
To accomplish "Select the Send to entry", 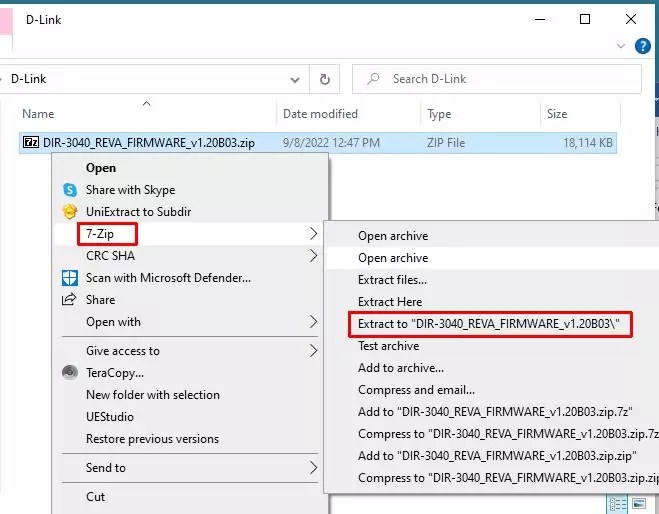I will (x=105, y=468).
